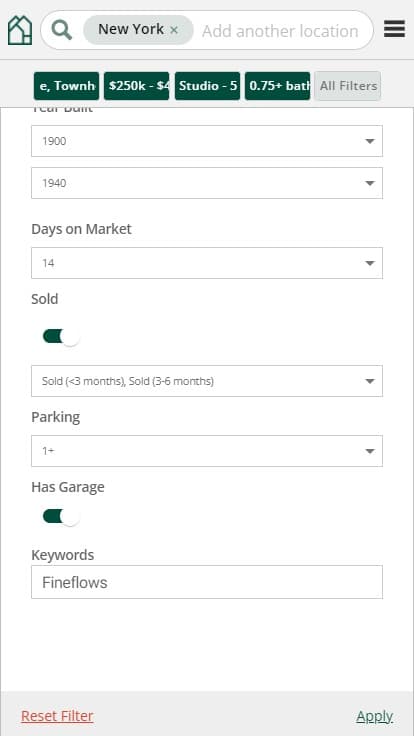Open the Sold months selection dropdown
This screenshot has height=736, width=414.
(207, 381)
